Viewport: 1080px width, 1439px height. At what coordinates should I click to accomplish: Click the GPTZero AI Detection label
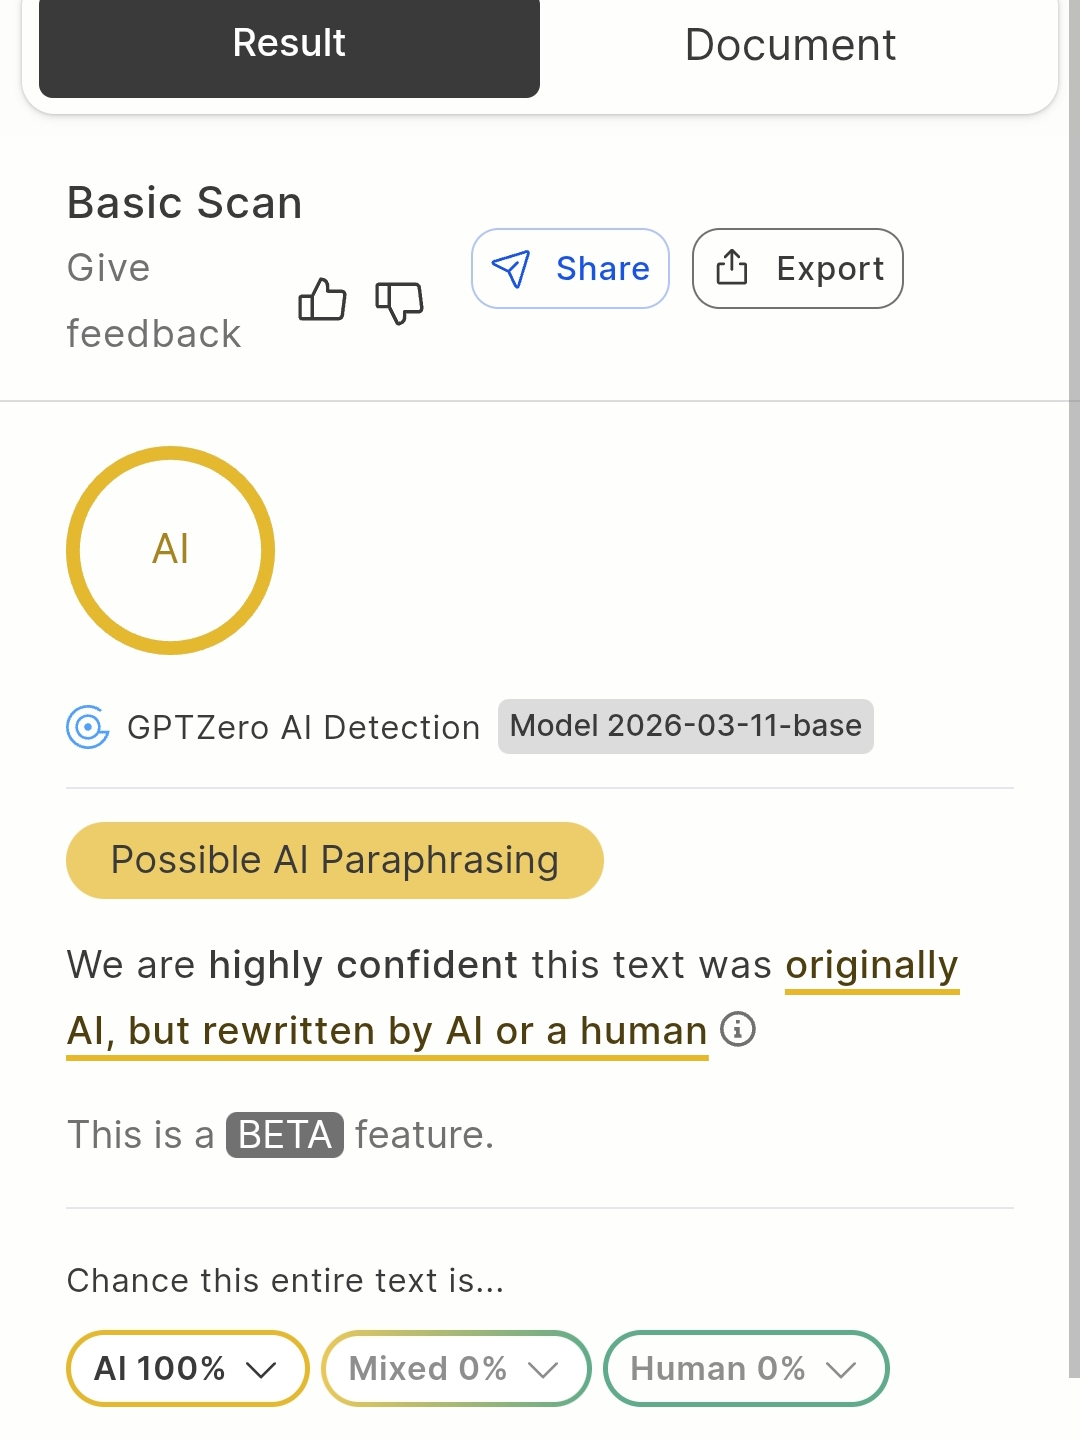pyautogui.click(x=304, y=728)
